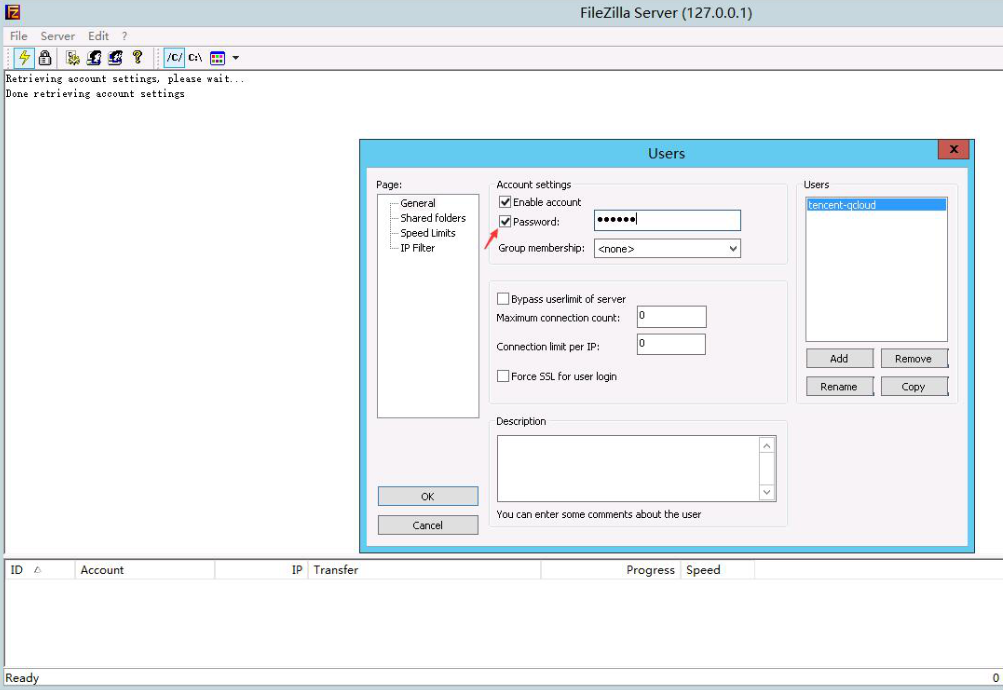Image resolution: width=1003 pixels, height=690 pixels.
Task: Open the Edit menu
Action: coord(98,36)
